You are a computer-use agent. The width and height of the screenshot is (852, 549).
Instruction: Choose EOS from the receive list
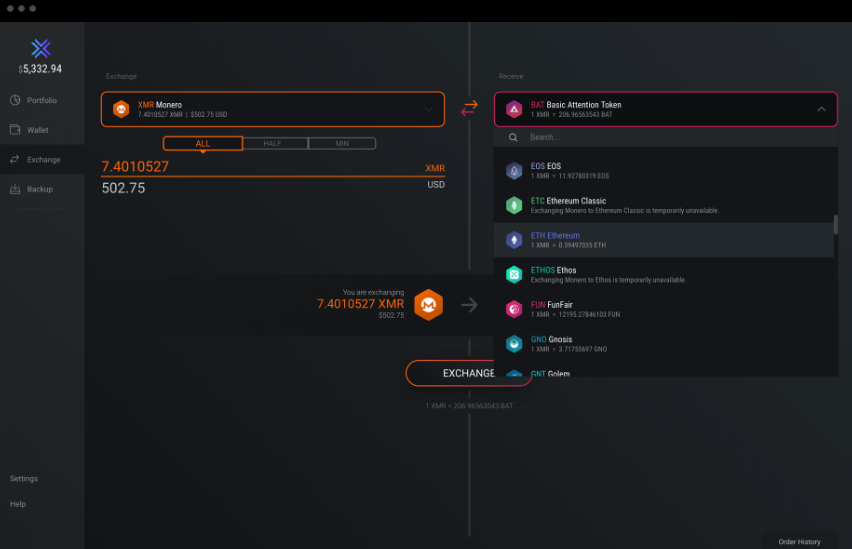point(663,171)
